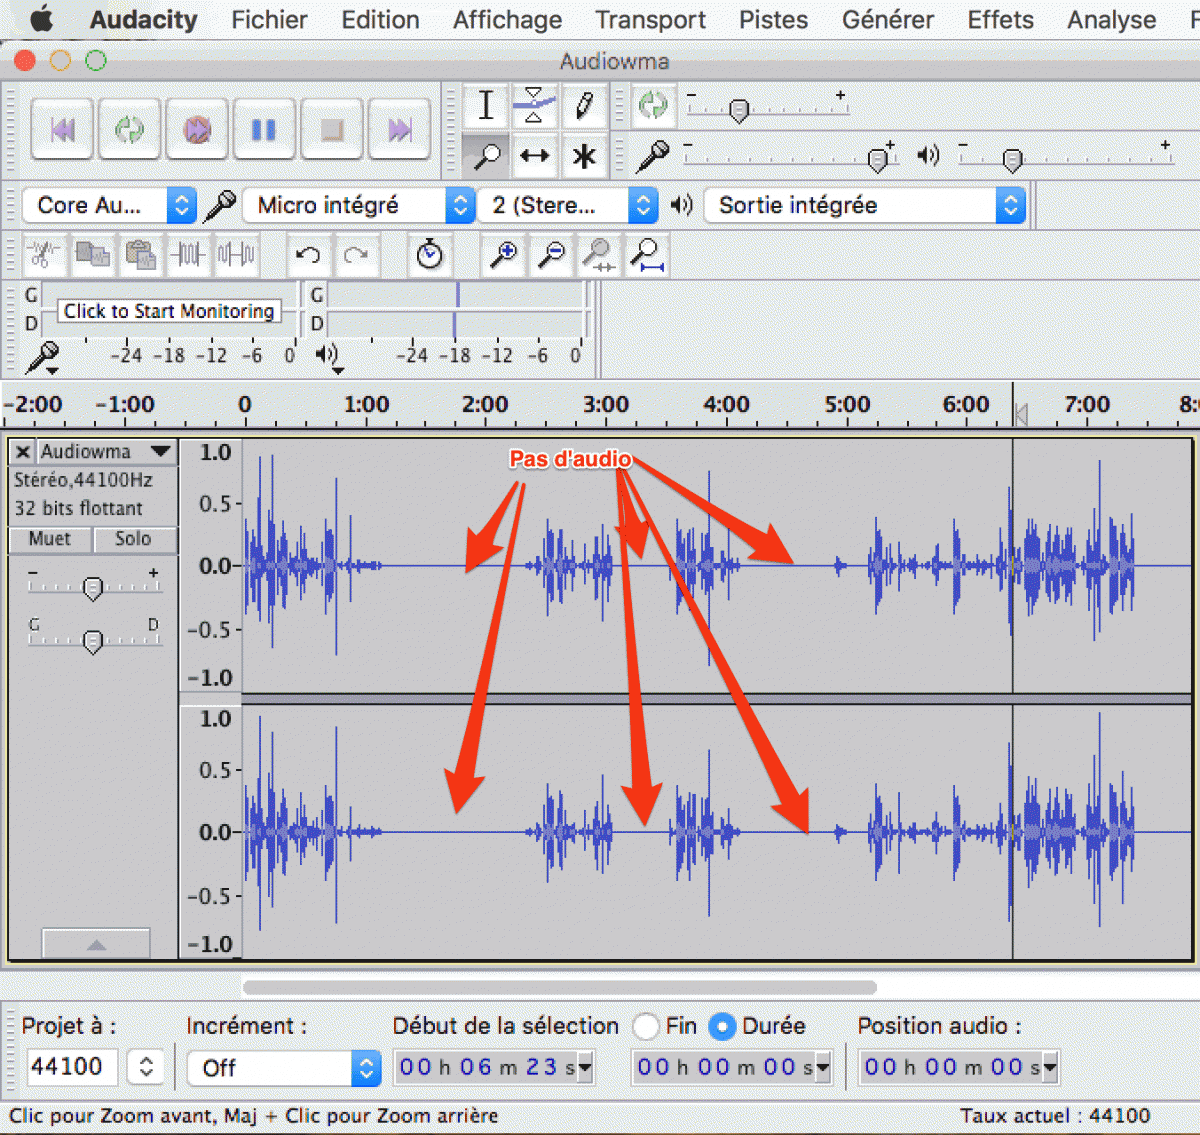Select the Time Shift tool
Image resolution: width=1200 pixels, height=1135 pixels.
pos(534,155)
